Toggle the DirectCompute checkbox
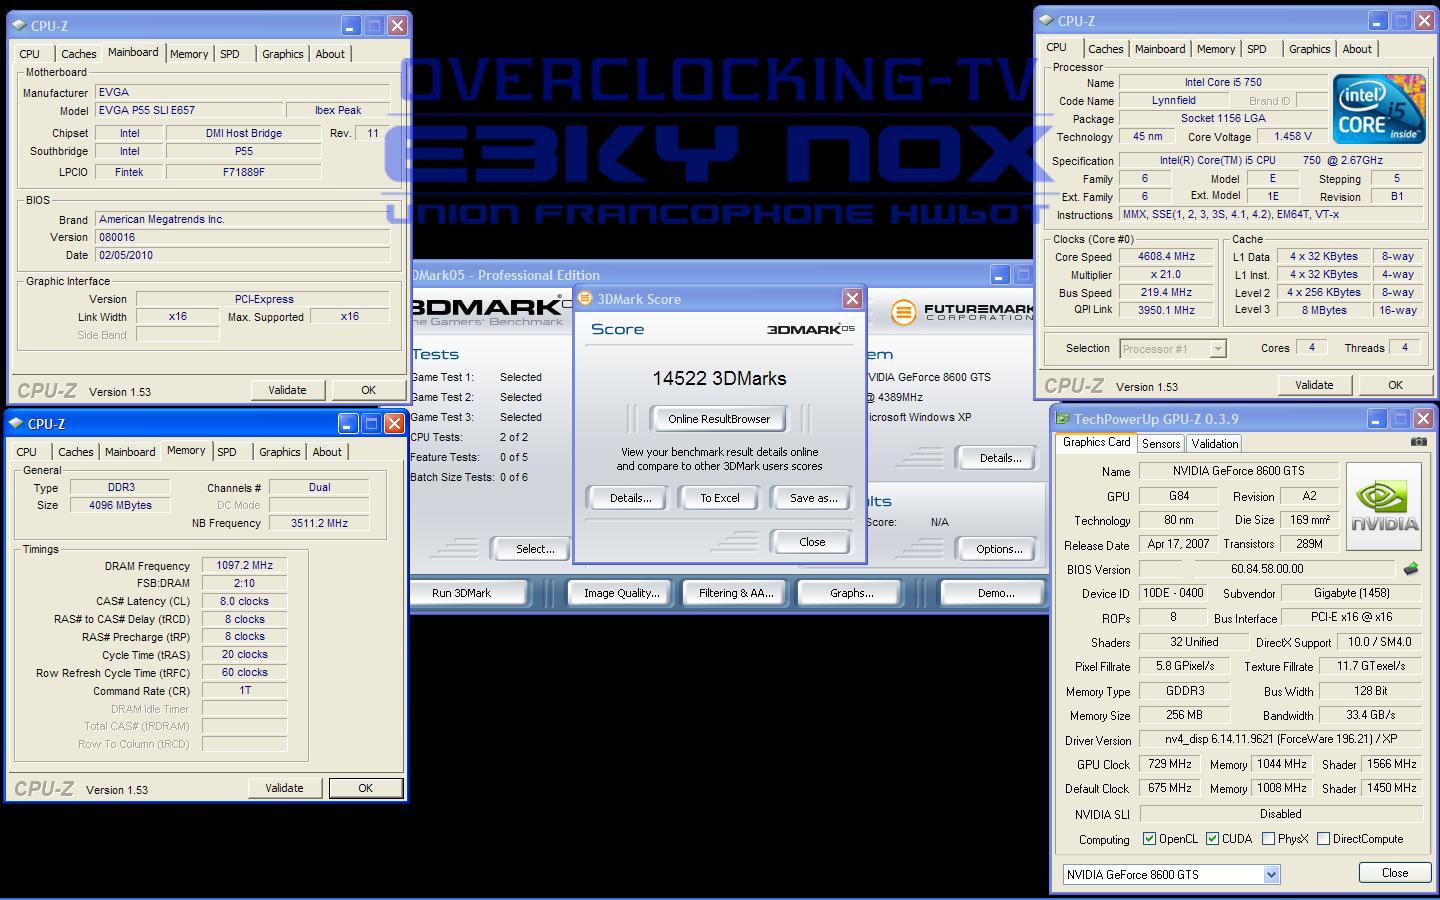This screenshot has width=1440, height=900. click(1323, 839)
